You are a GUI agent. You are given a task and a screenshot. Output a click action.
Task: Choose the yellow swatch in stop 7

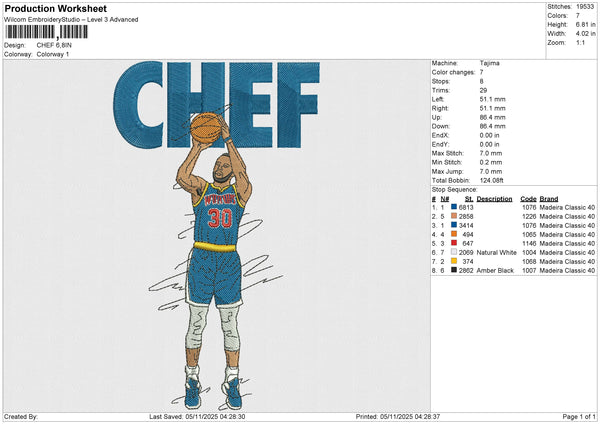click(454, 261)
